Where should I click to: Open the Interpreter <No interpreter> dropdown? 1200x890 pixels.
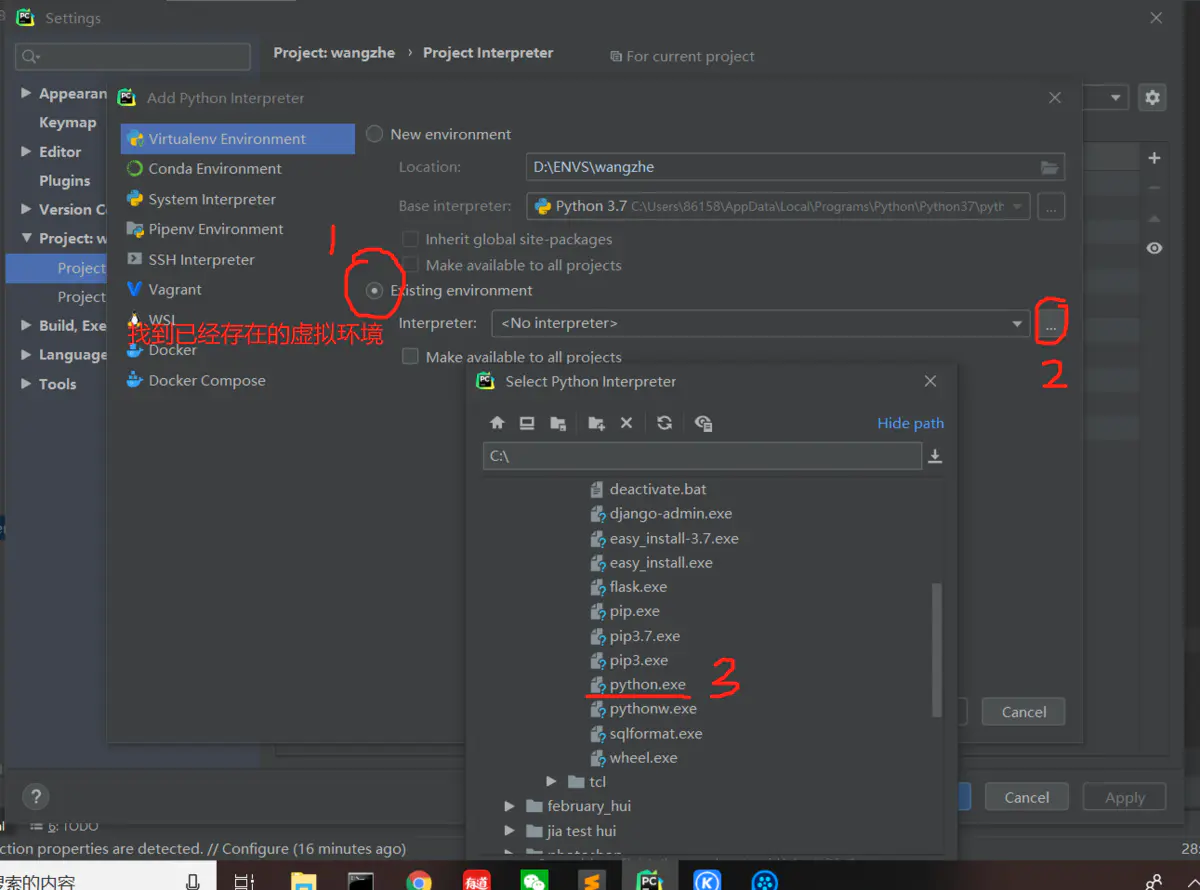click(x=760, y=323)
